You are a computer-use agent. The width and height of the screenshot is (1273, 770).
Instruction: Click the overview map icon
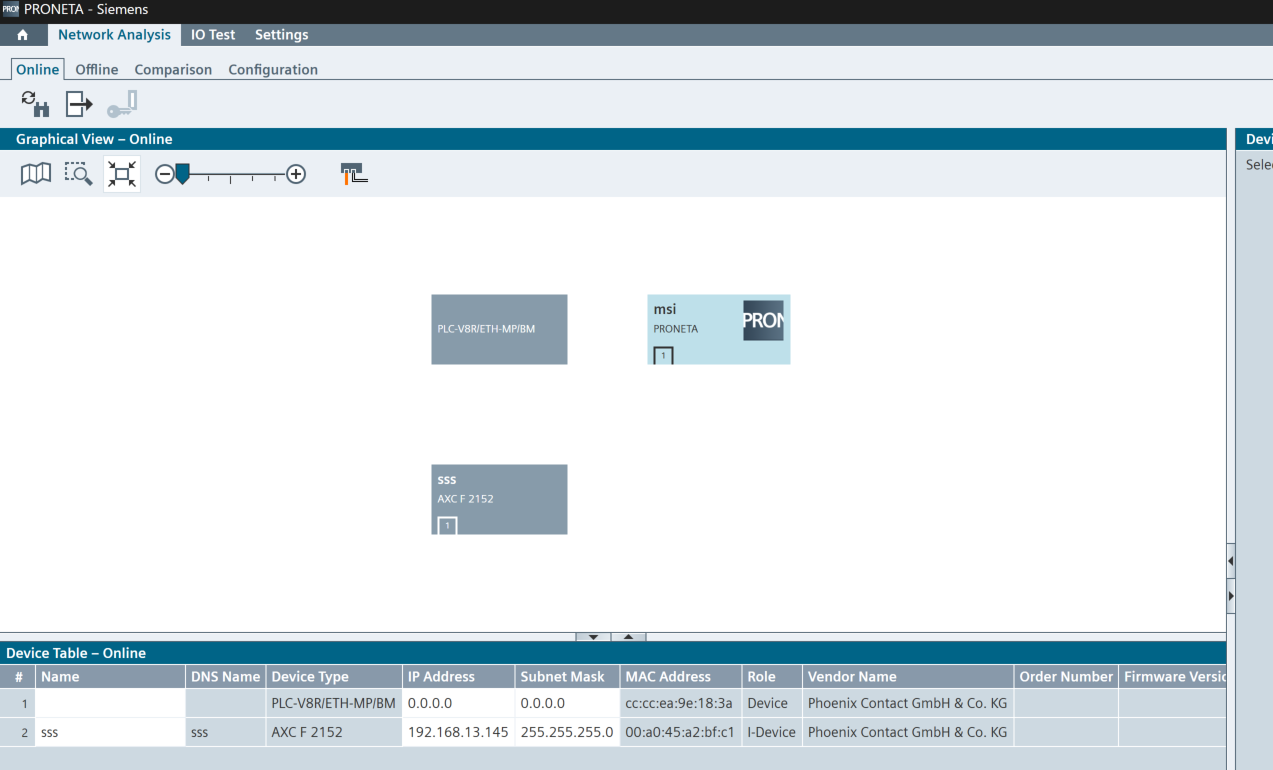(36, 174)
